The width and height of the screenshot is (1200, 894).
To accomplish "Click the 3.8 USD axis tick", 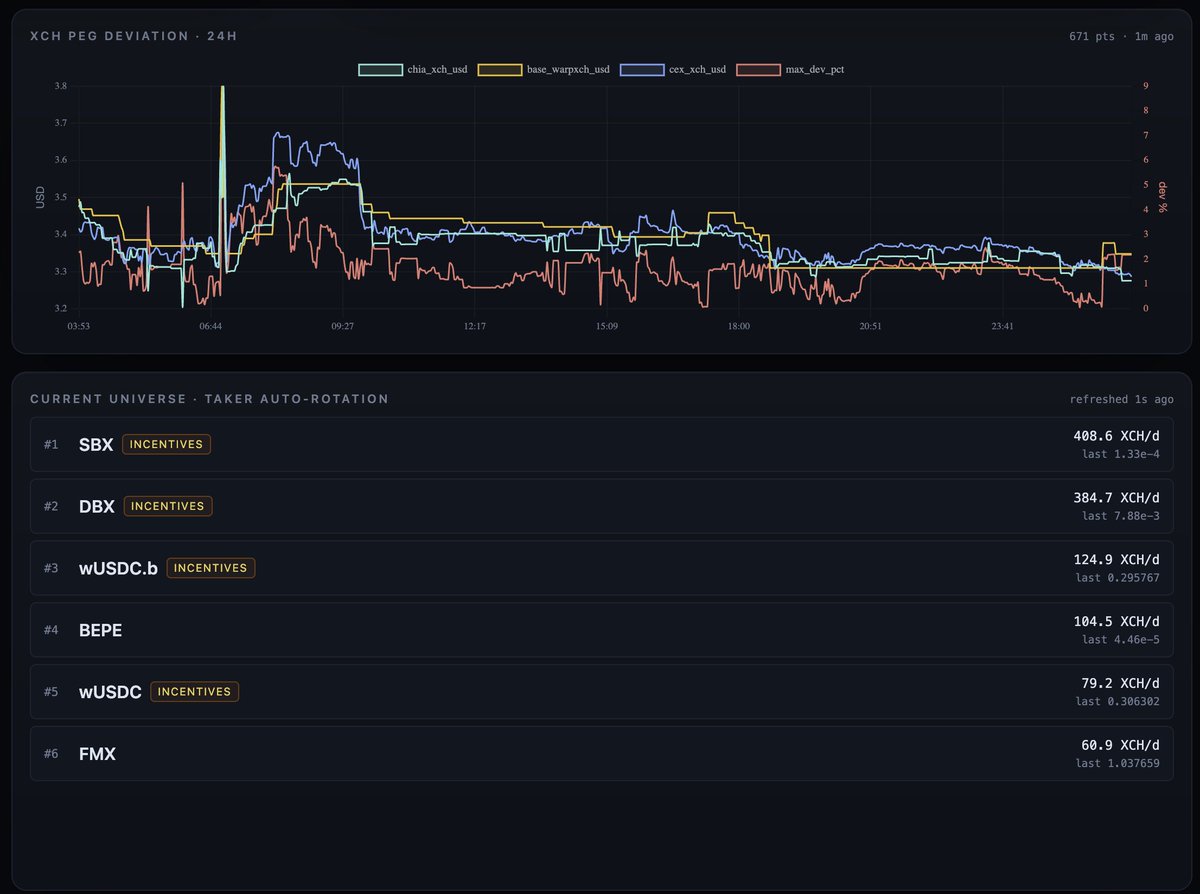I will pos(61,87).
